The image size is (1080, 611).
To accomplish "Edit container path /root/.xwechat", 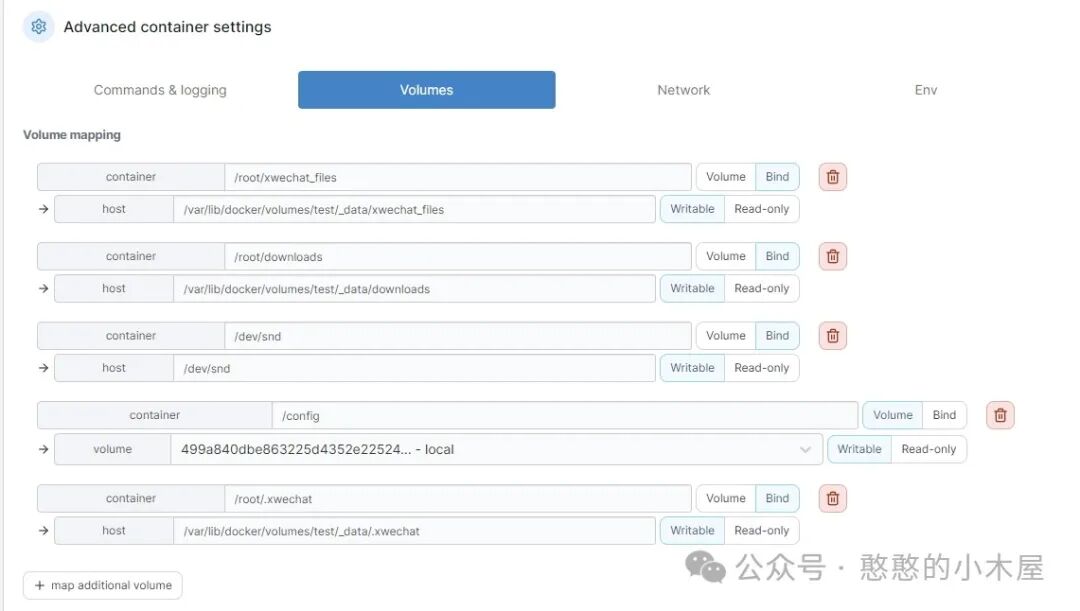I will tap(457, 499).
